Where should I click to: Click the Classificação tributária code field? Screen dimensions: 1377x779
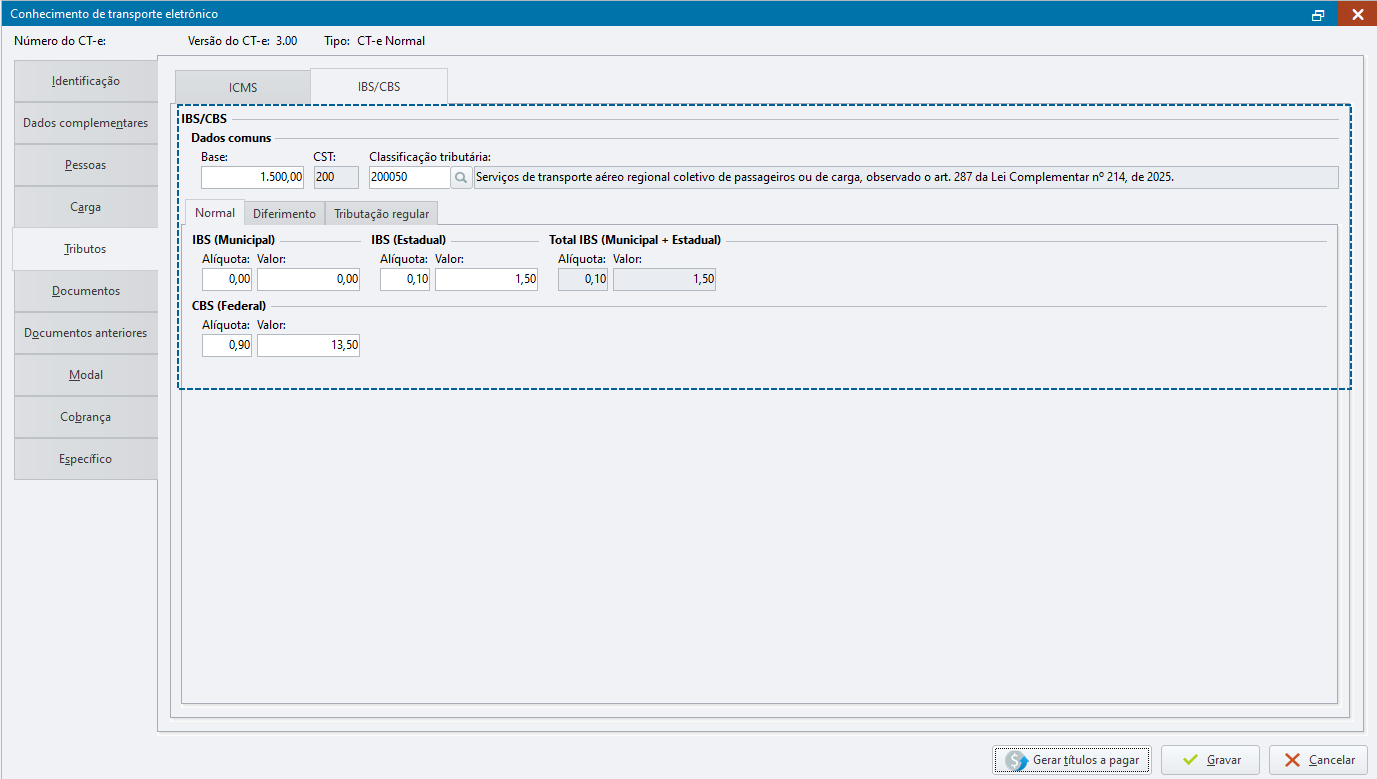click(408, 178)
